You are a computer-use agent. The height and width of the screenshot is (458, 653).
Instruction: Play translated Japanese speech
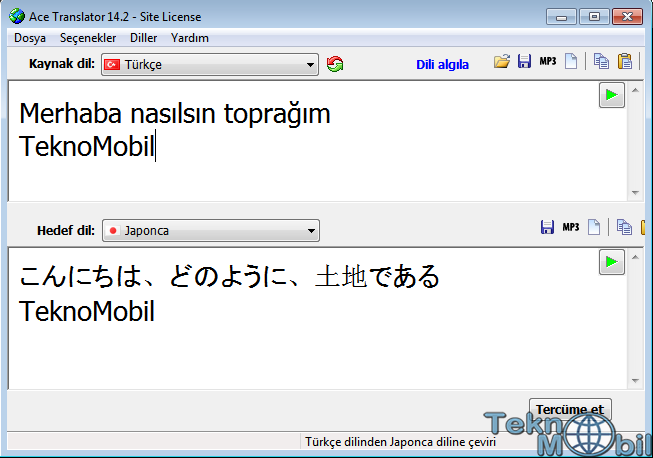click(612, 262)
